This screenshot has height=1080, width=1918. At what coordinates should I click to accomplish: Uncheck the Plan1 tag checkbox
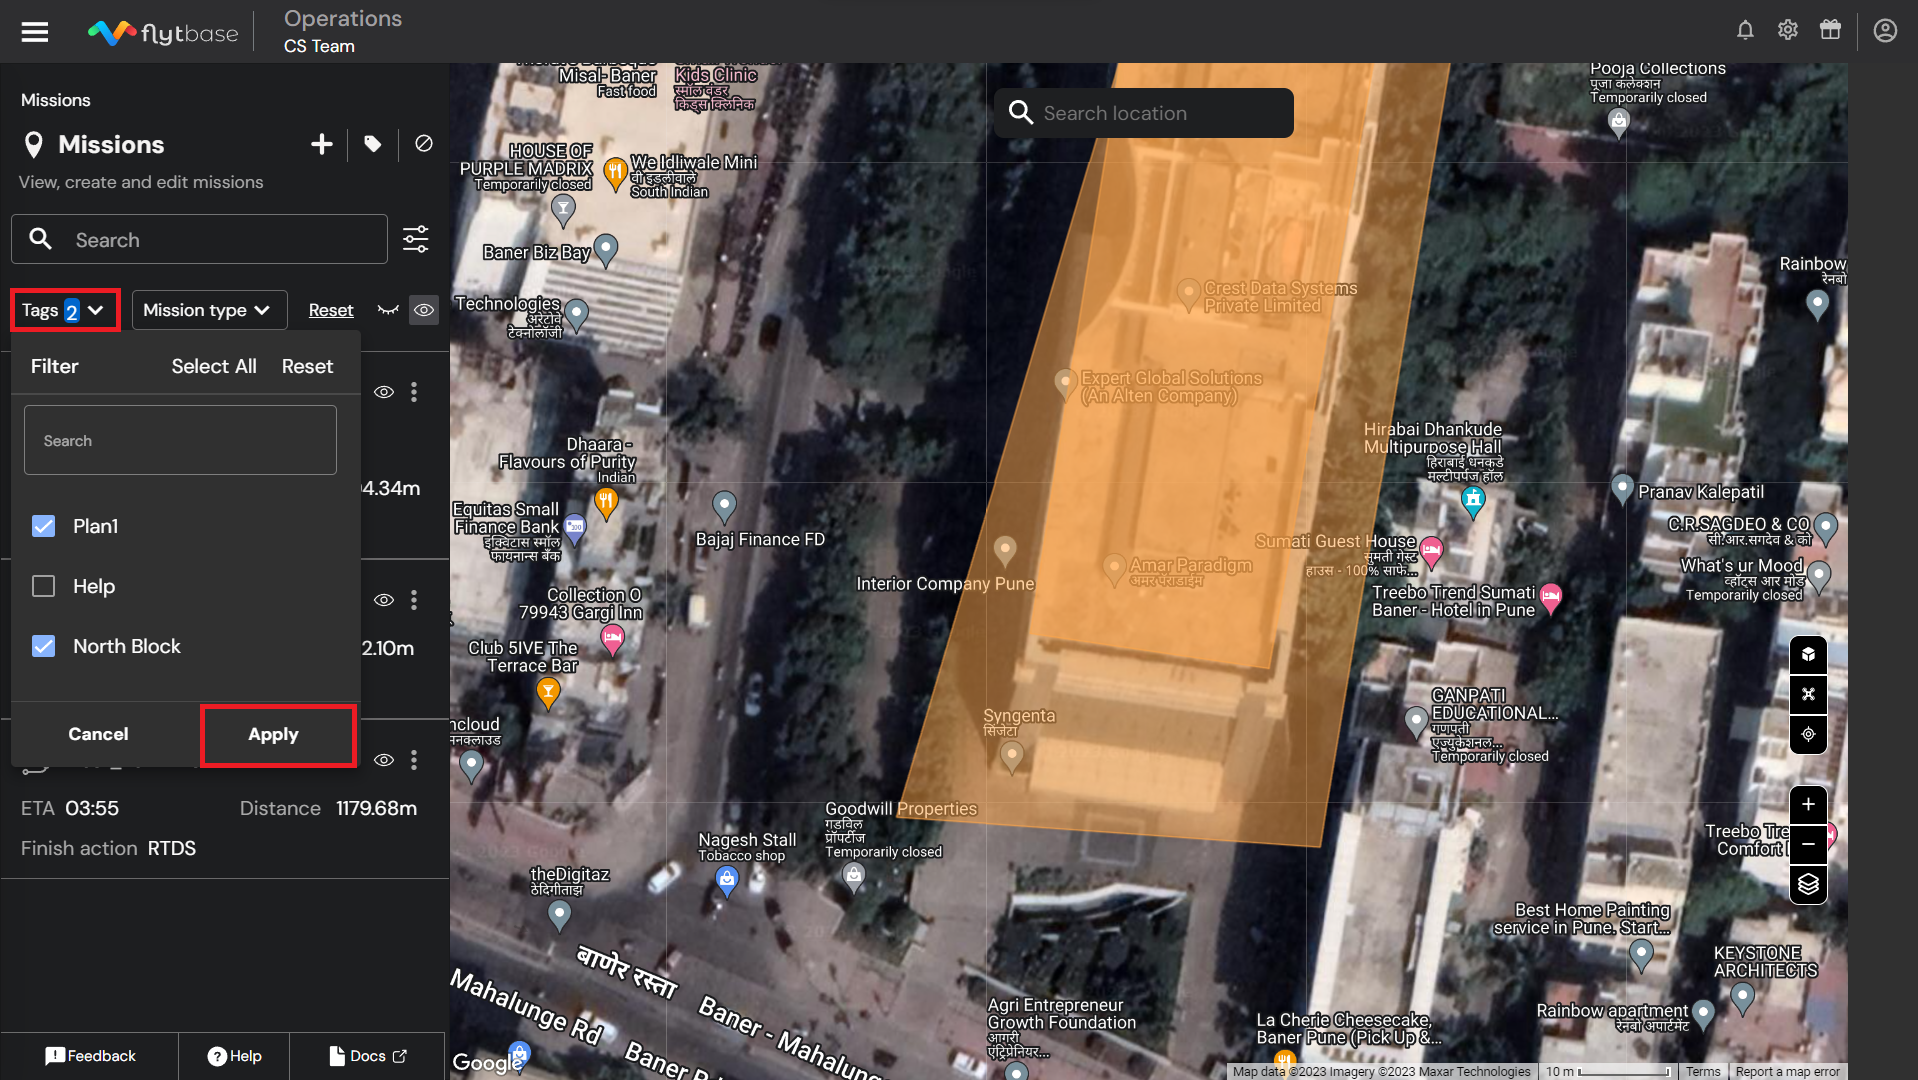[x=44, y=526]
